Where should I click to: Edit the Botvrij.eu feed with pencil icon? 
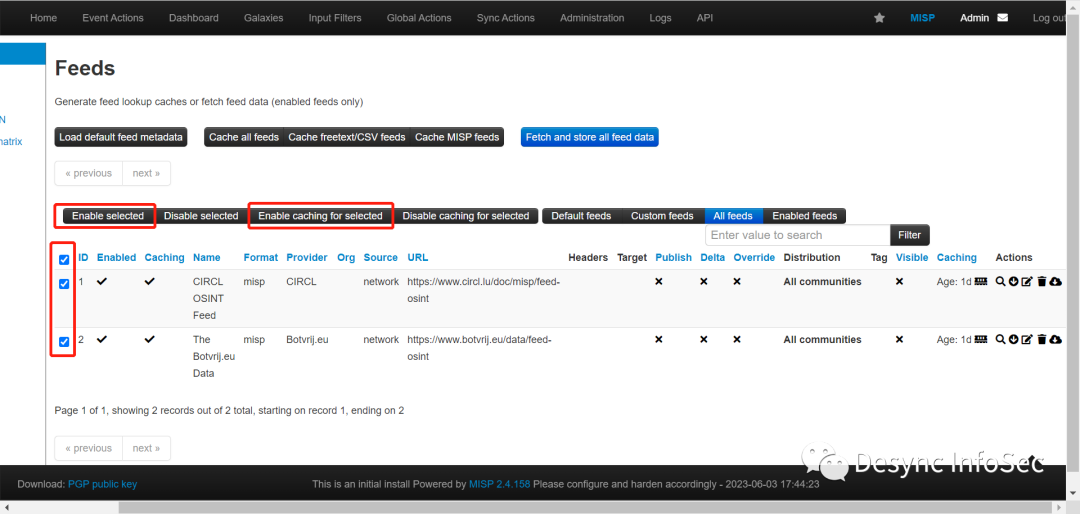(1027, 339)
